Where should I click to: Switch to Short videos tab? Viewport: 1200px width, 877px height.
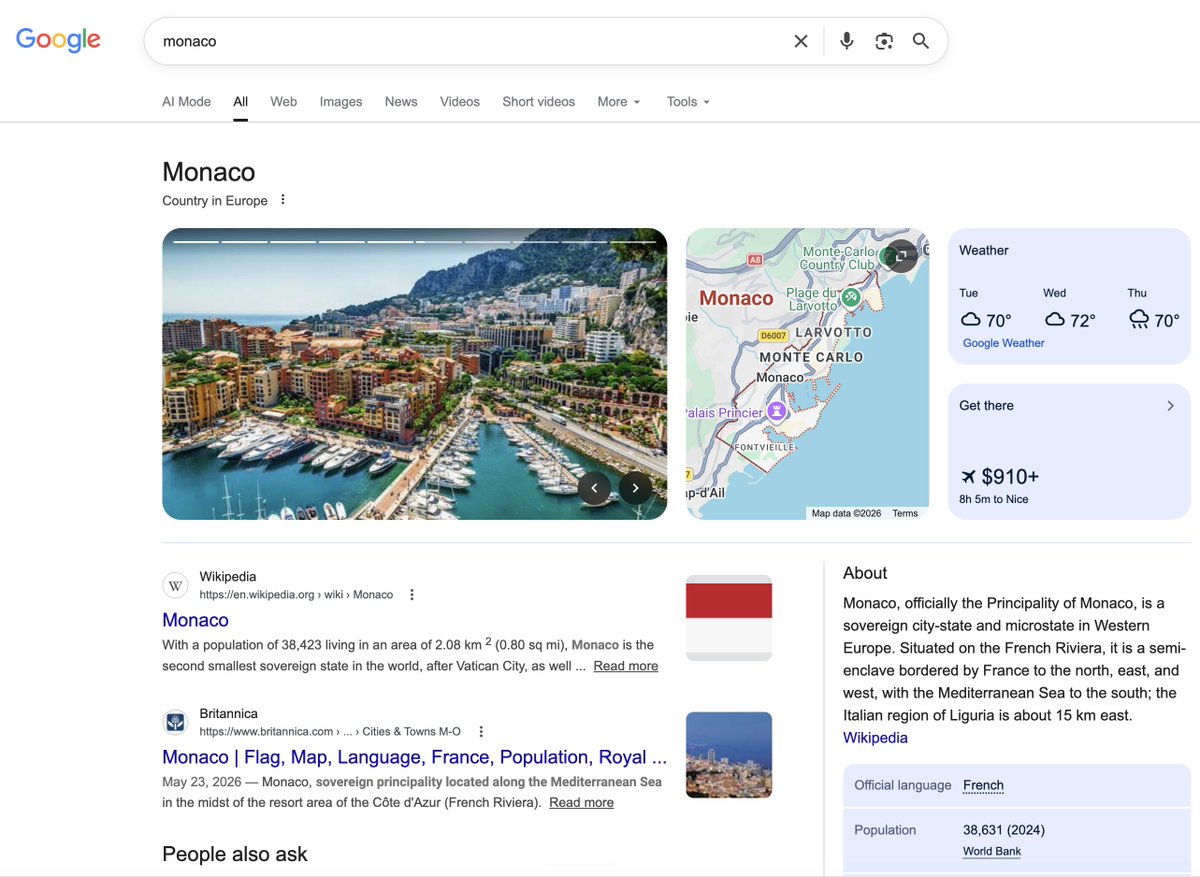tap(539, 102)
